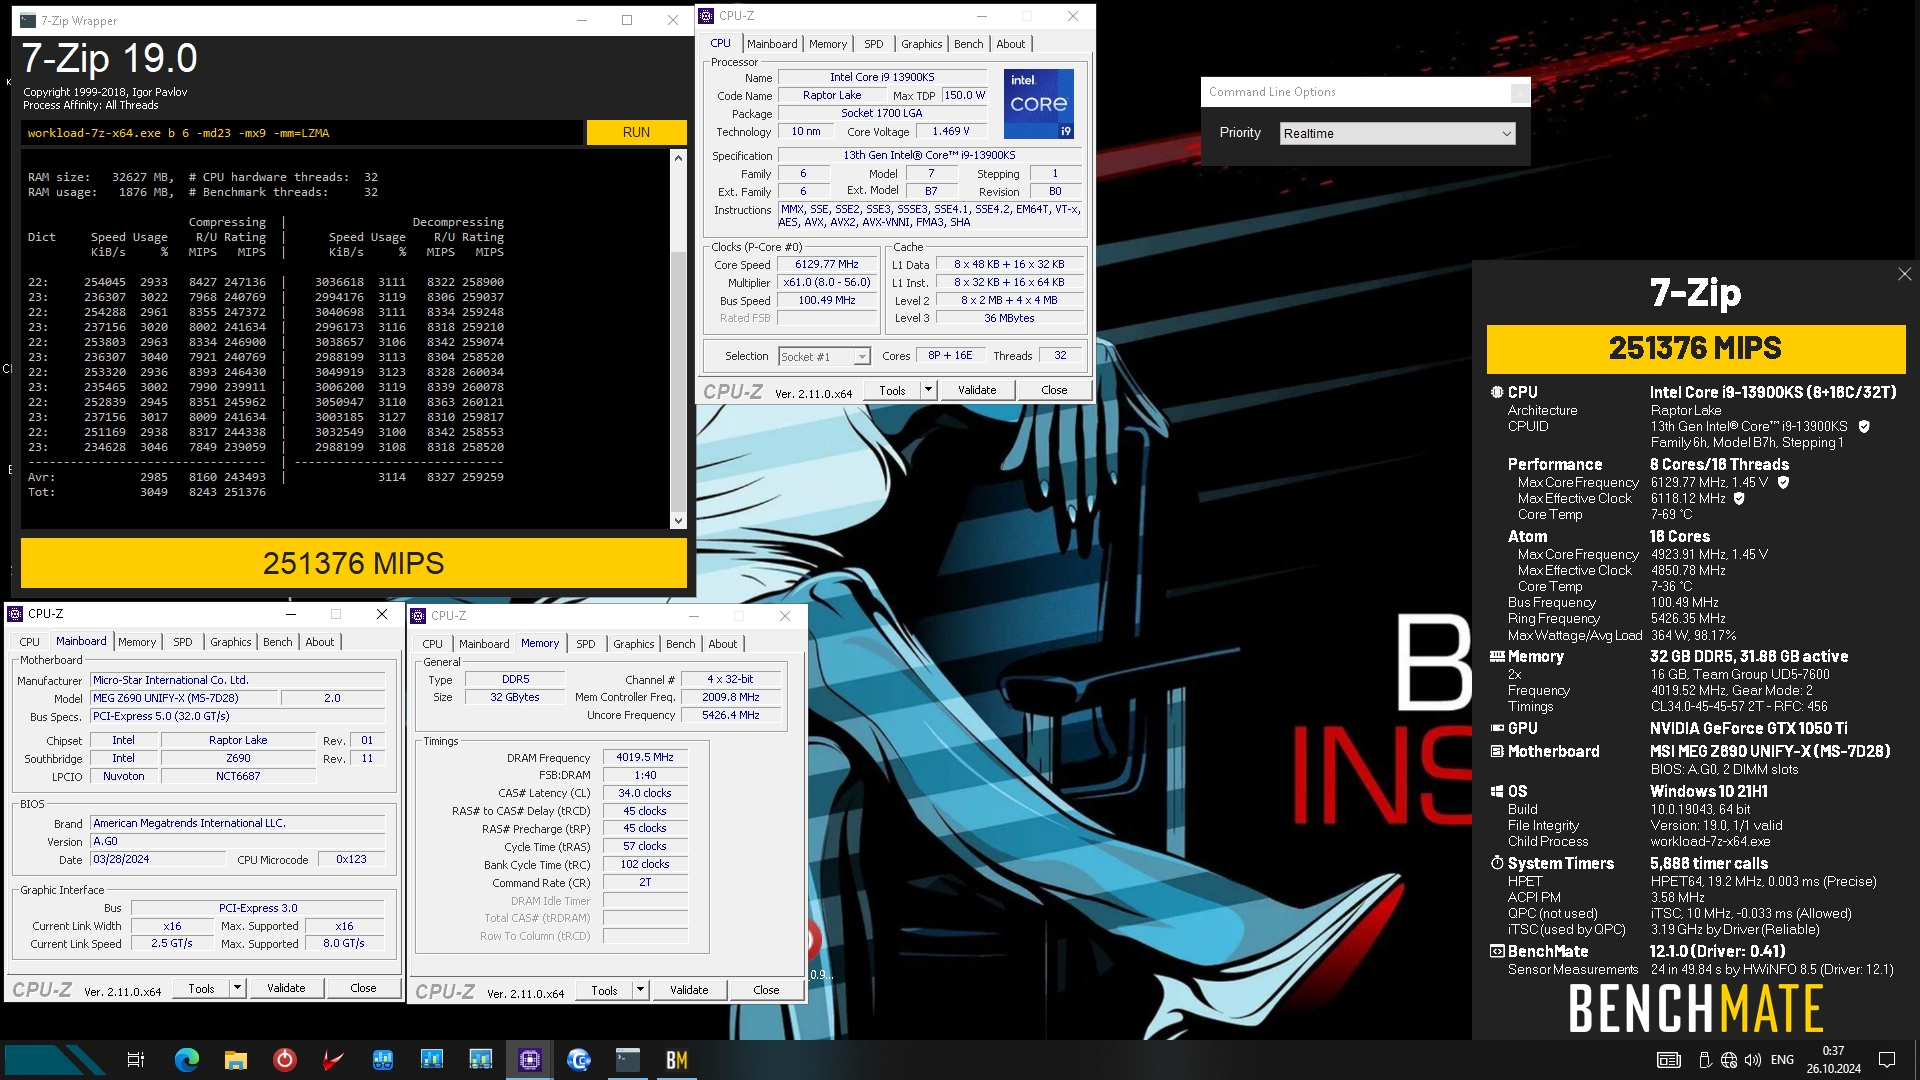
Task: Open BenchMate BM taskbar icon
Action: point(677,1060)
